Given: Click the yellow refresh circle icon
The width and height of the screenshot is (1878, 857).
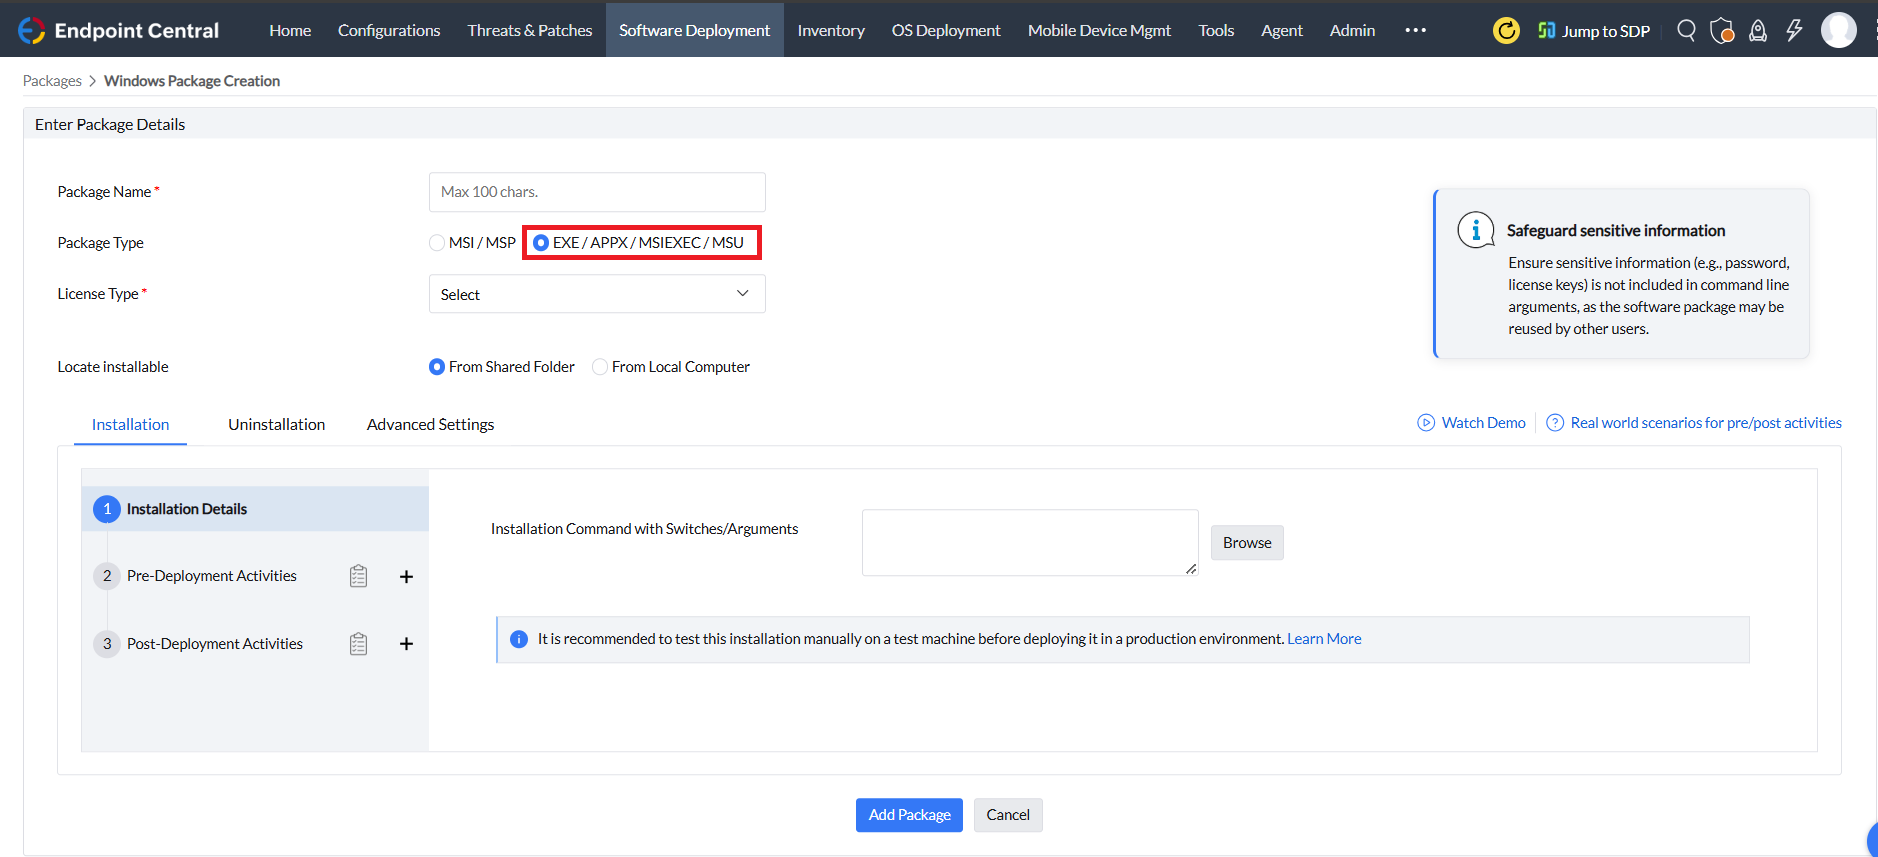Looking at the screenshot, I should (1506, 31).
